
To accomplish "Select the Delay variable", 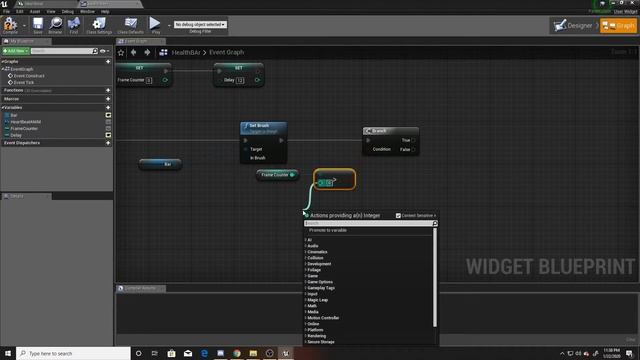I will [16, 135].
